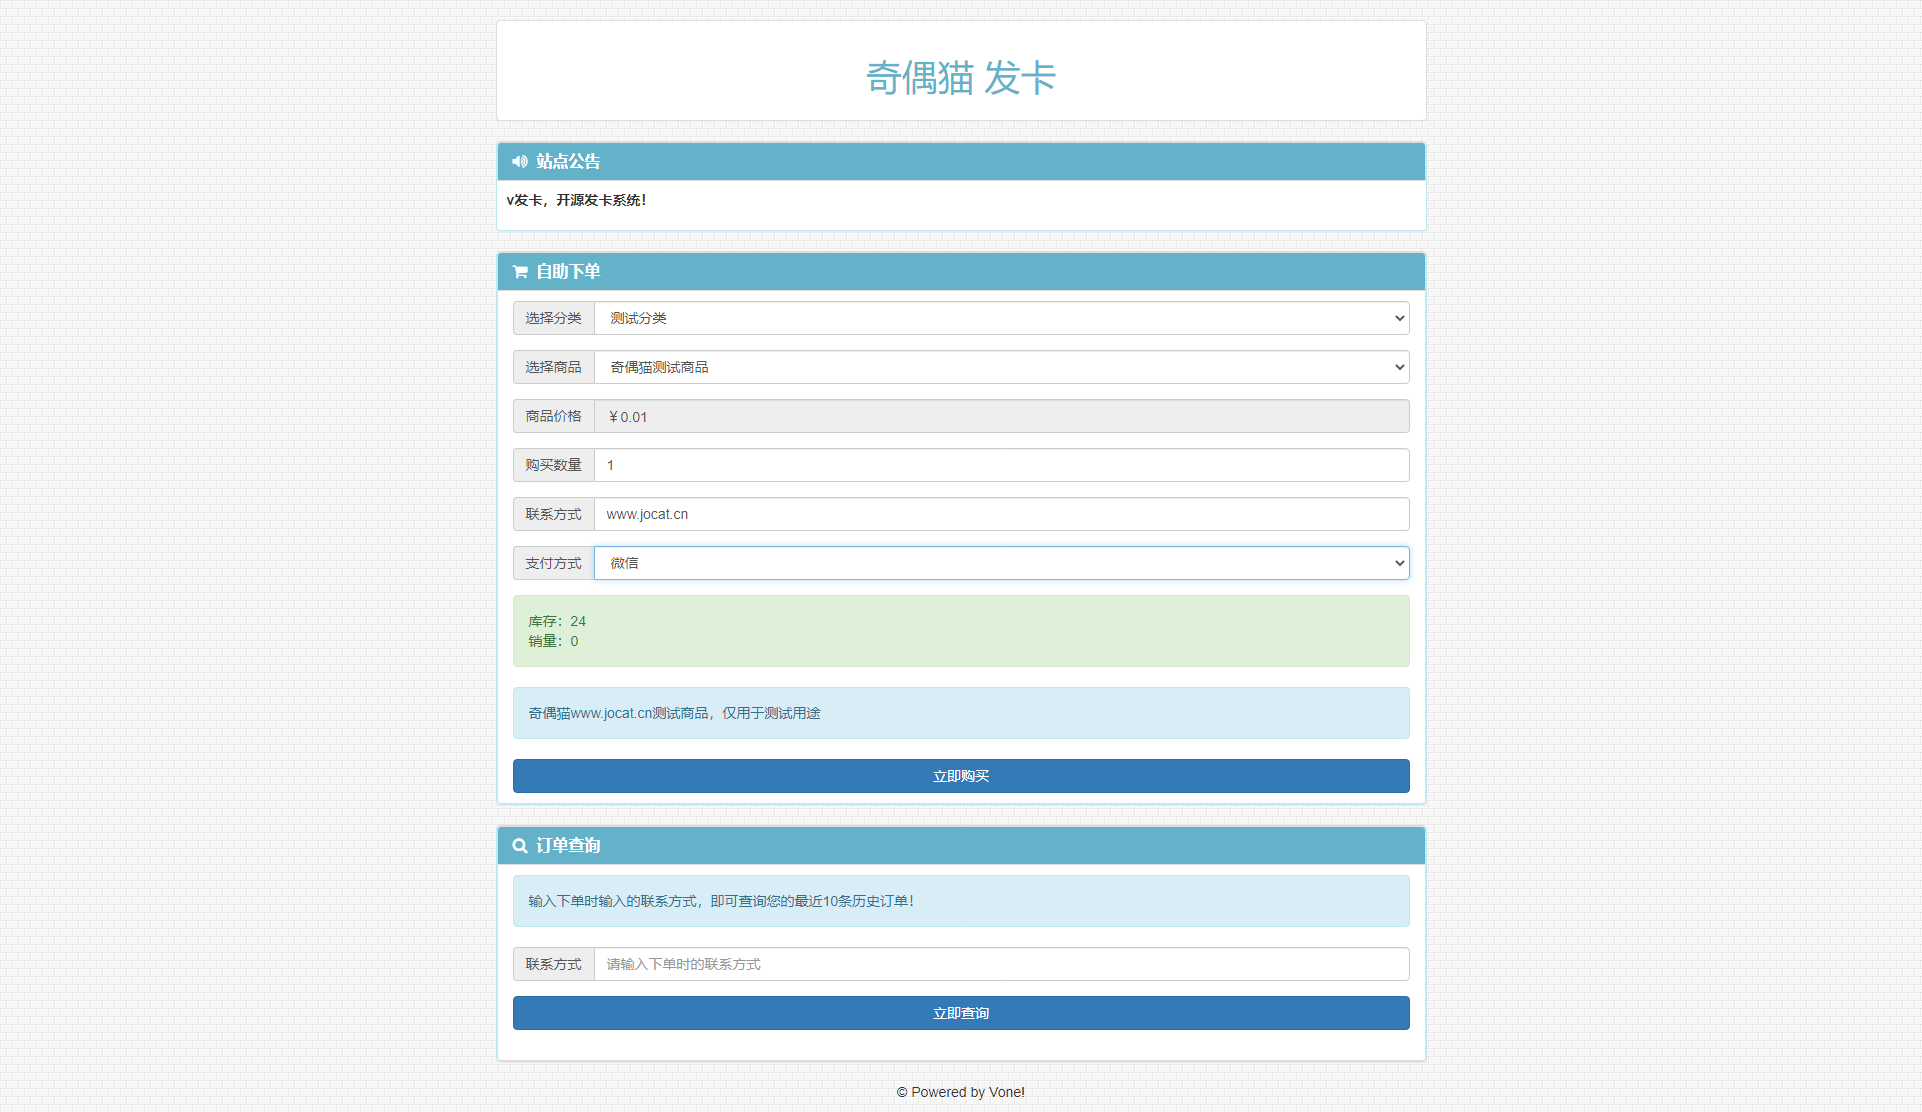Click the © Powered by Vone! footer text

(x=961, y=1092)
